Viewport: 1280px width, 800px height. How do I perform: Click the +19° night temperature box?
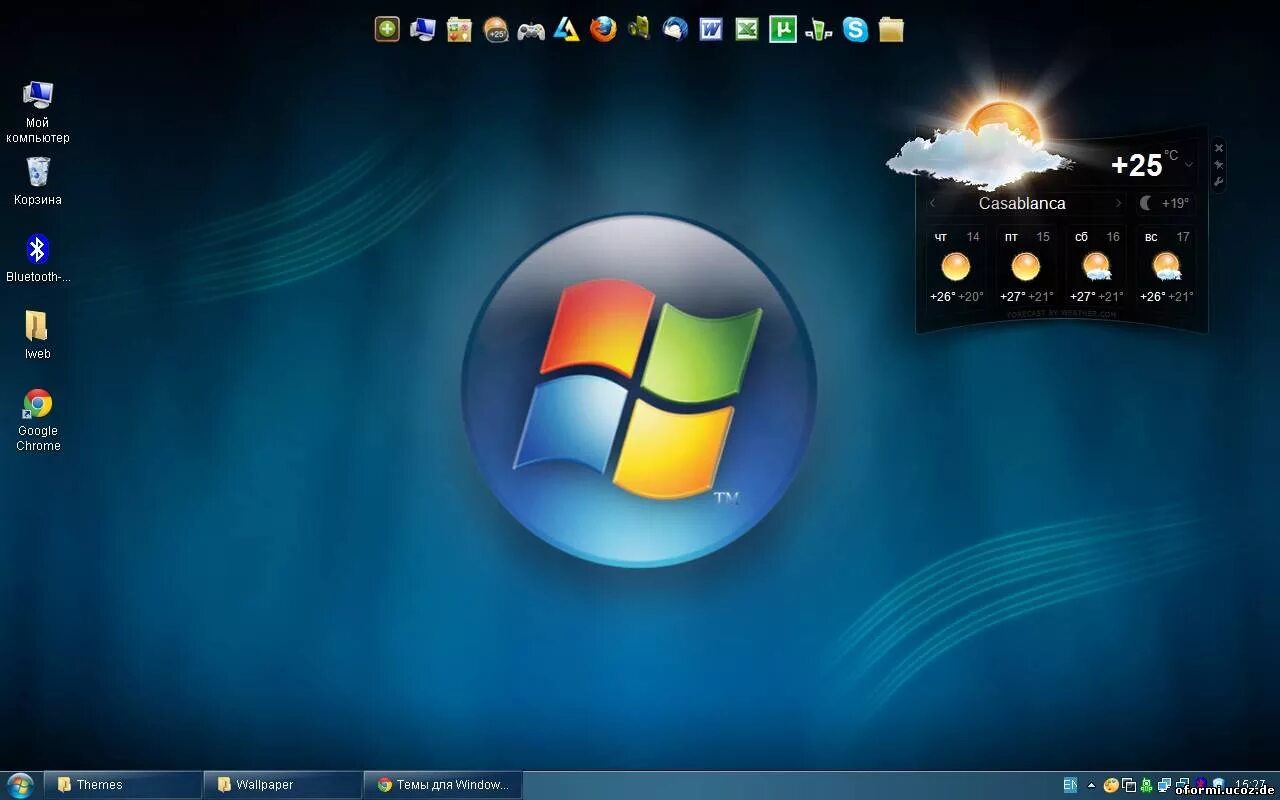pos(1166,203)
